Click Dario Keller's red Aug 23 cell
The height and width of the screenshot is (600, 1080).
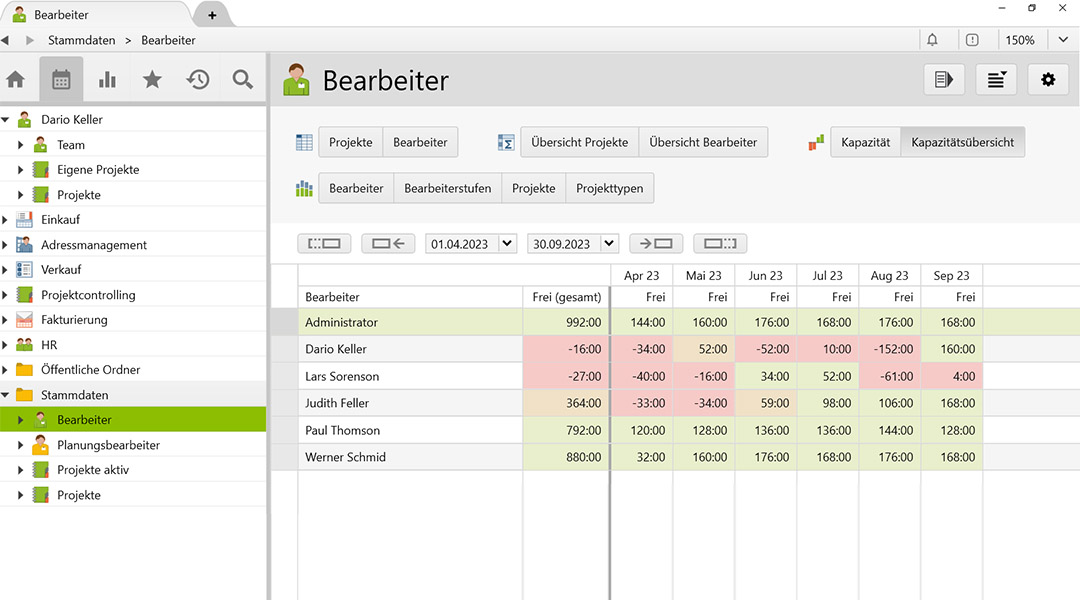(889, 349)
